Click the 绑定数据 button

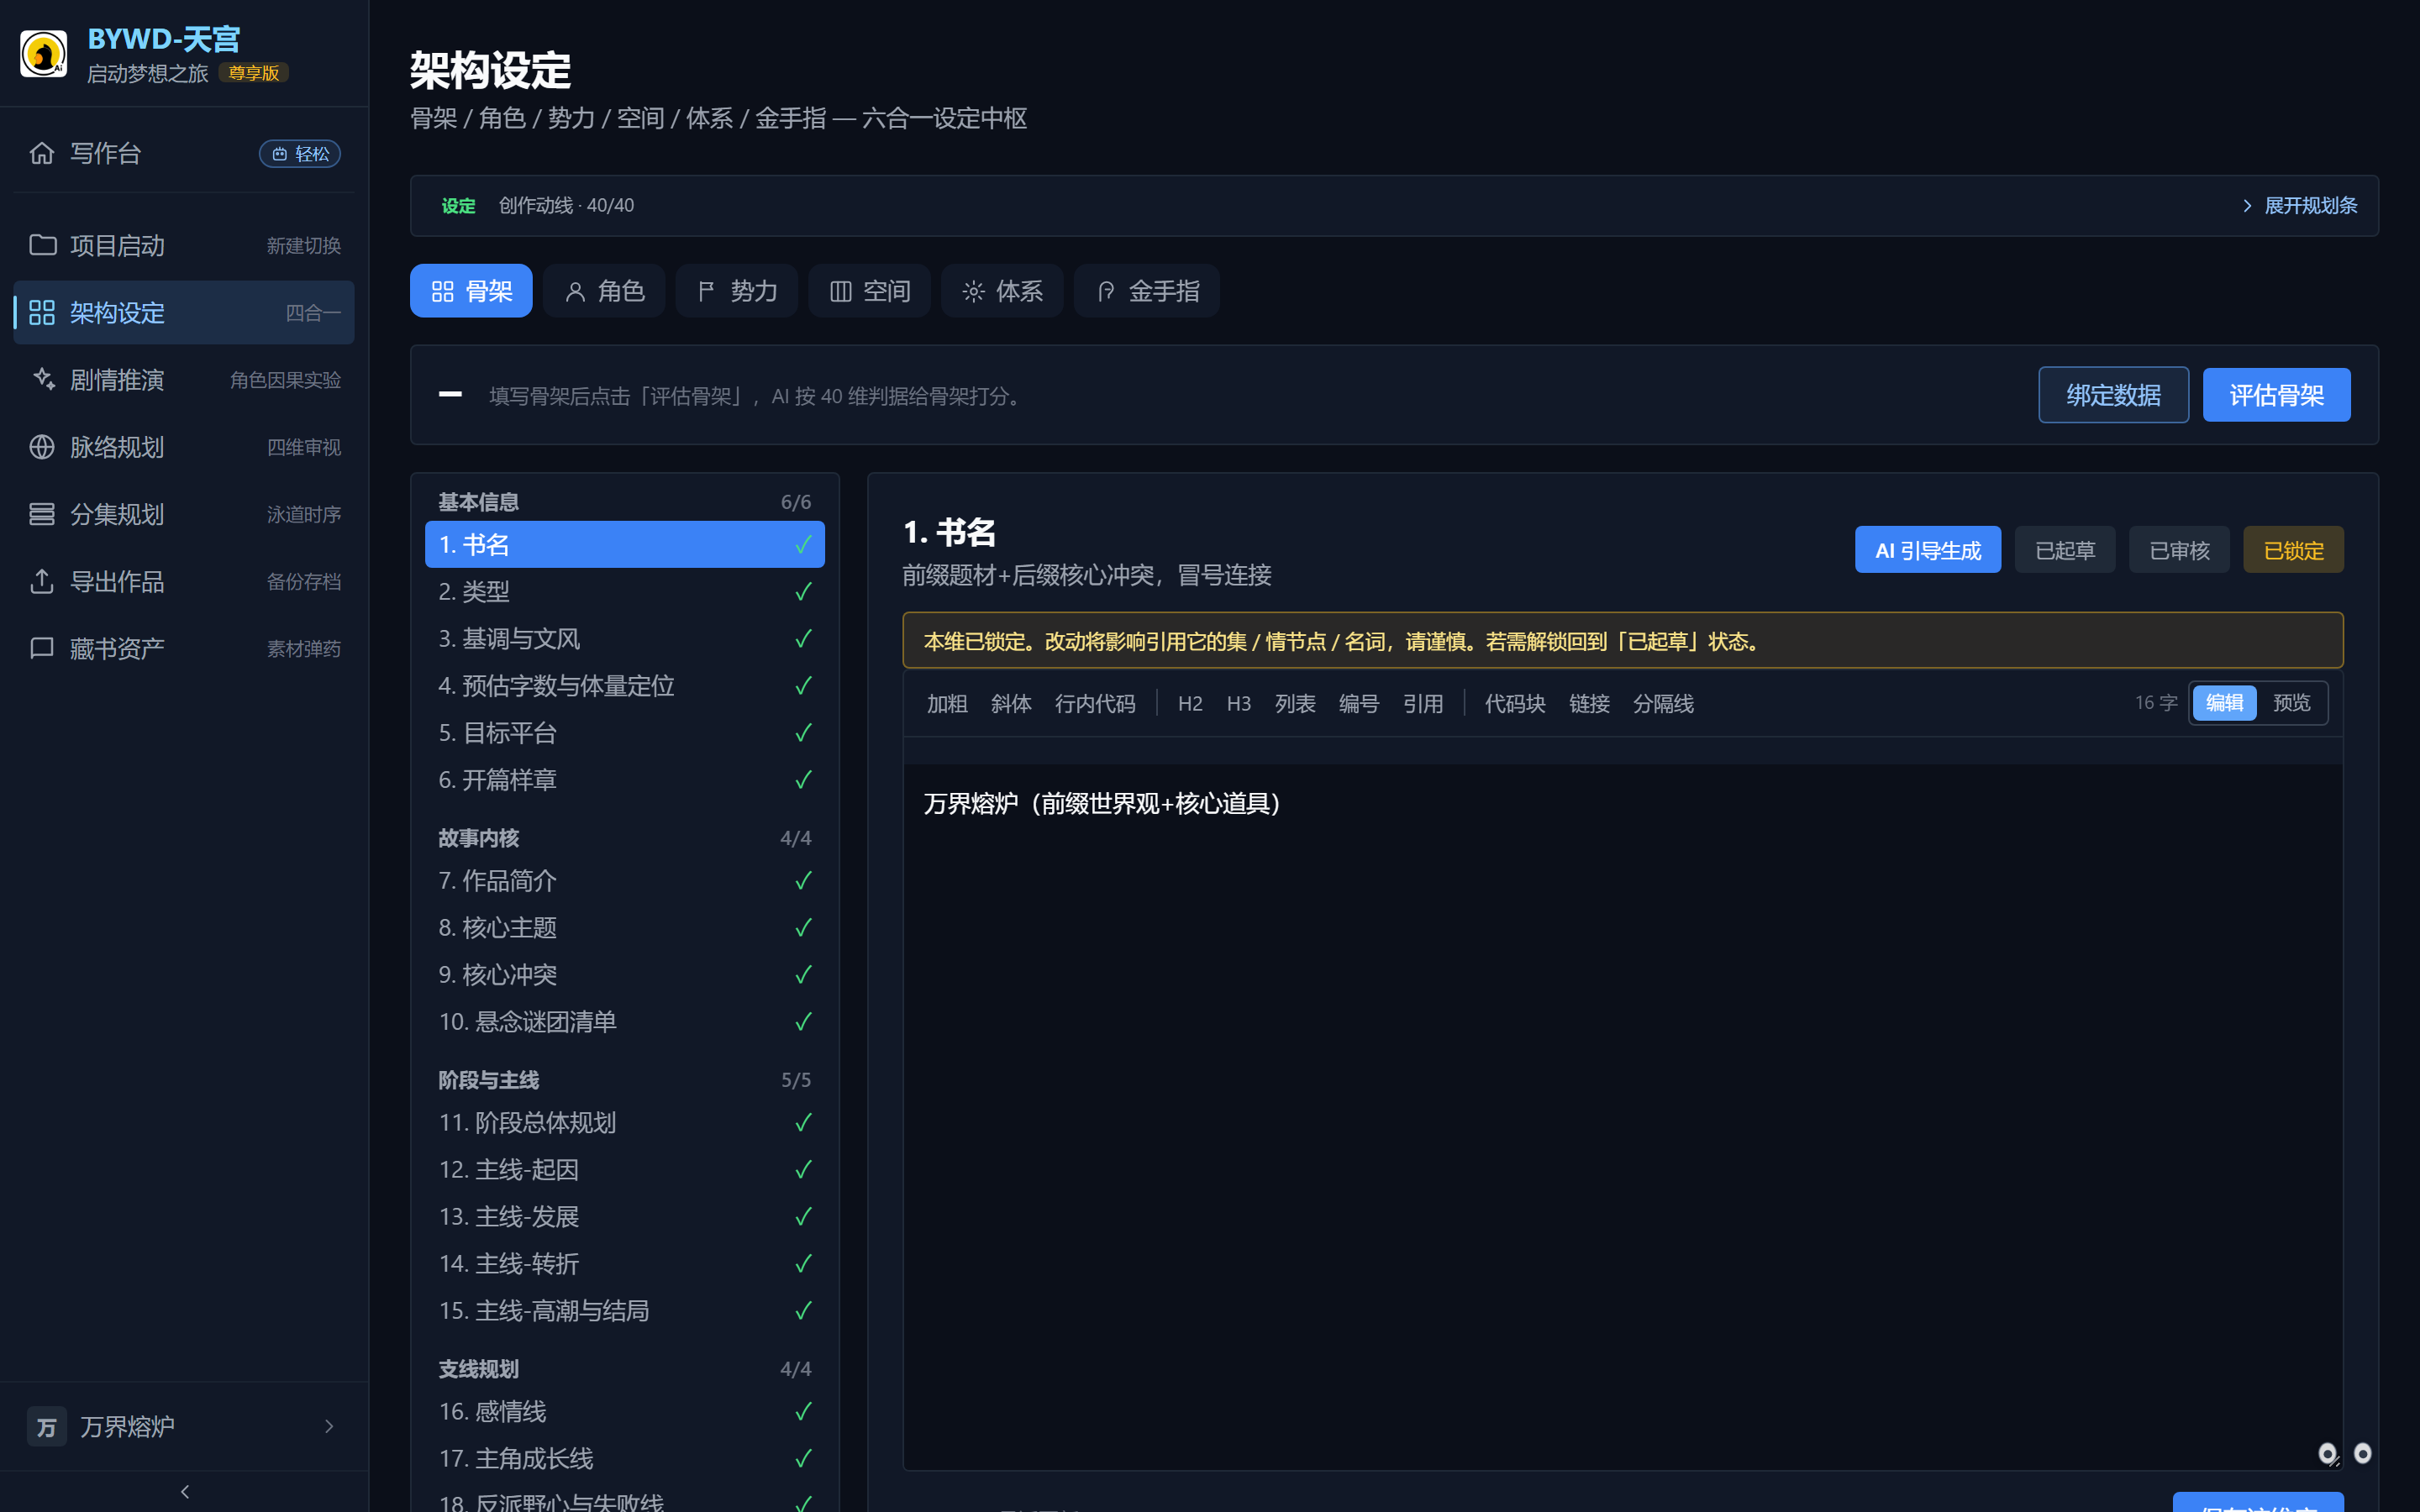point(2113,395)
